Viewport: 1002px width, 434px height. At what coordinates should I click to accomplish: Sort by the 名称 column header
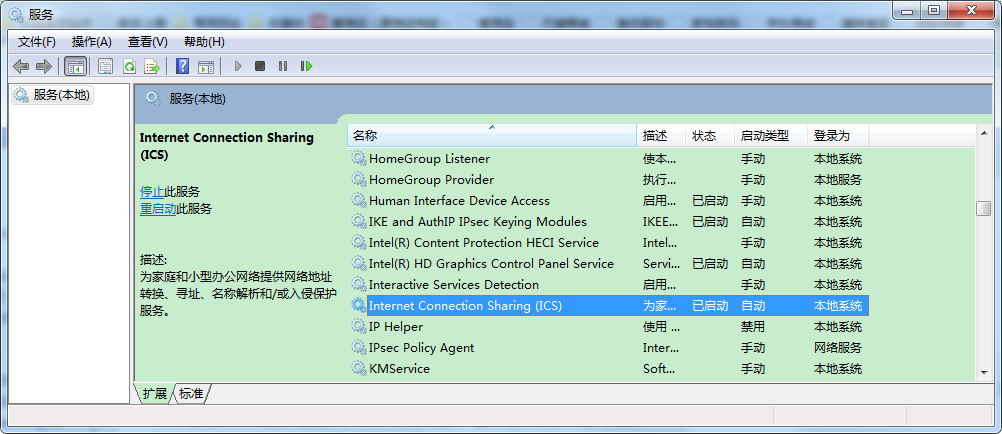coord(492,136)
